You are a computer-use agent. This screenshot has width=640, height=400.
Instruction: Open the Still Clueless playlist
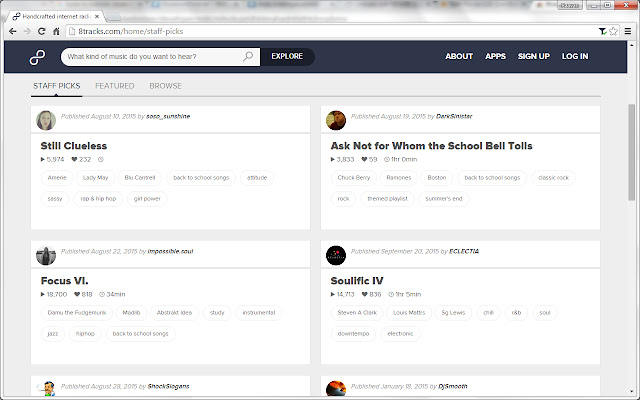(74, 146)
